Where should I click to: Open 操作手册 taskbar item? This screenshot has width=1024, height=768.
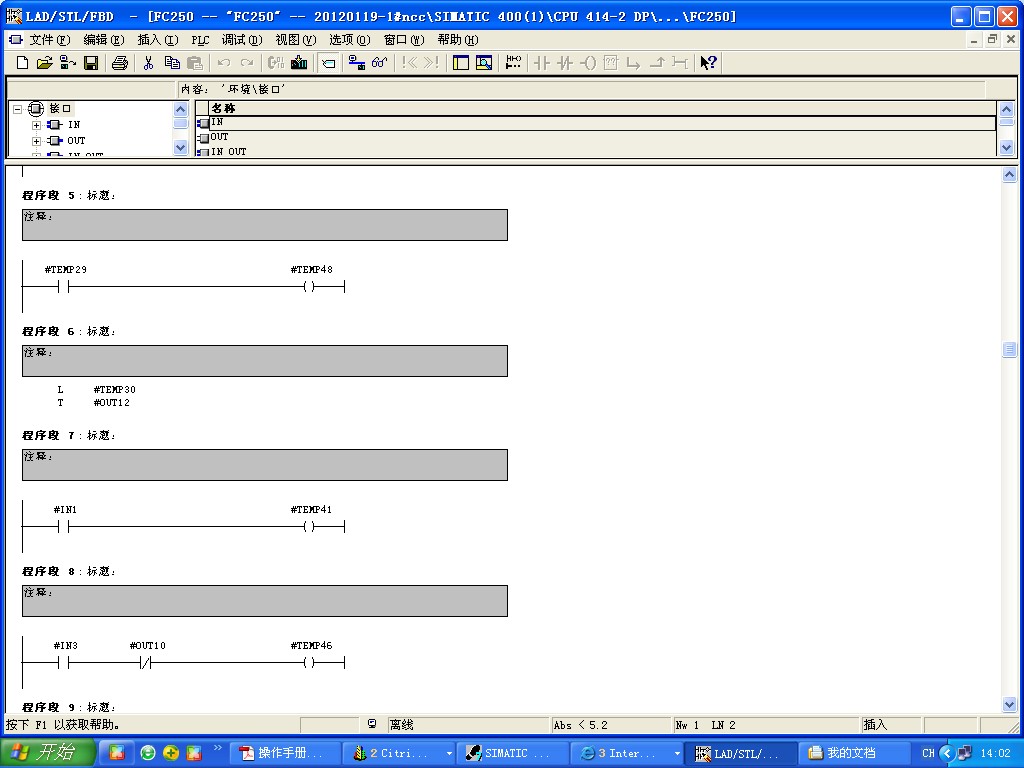click(x=284, y=753)
